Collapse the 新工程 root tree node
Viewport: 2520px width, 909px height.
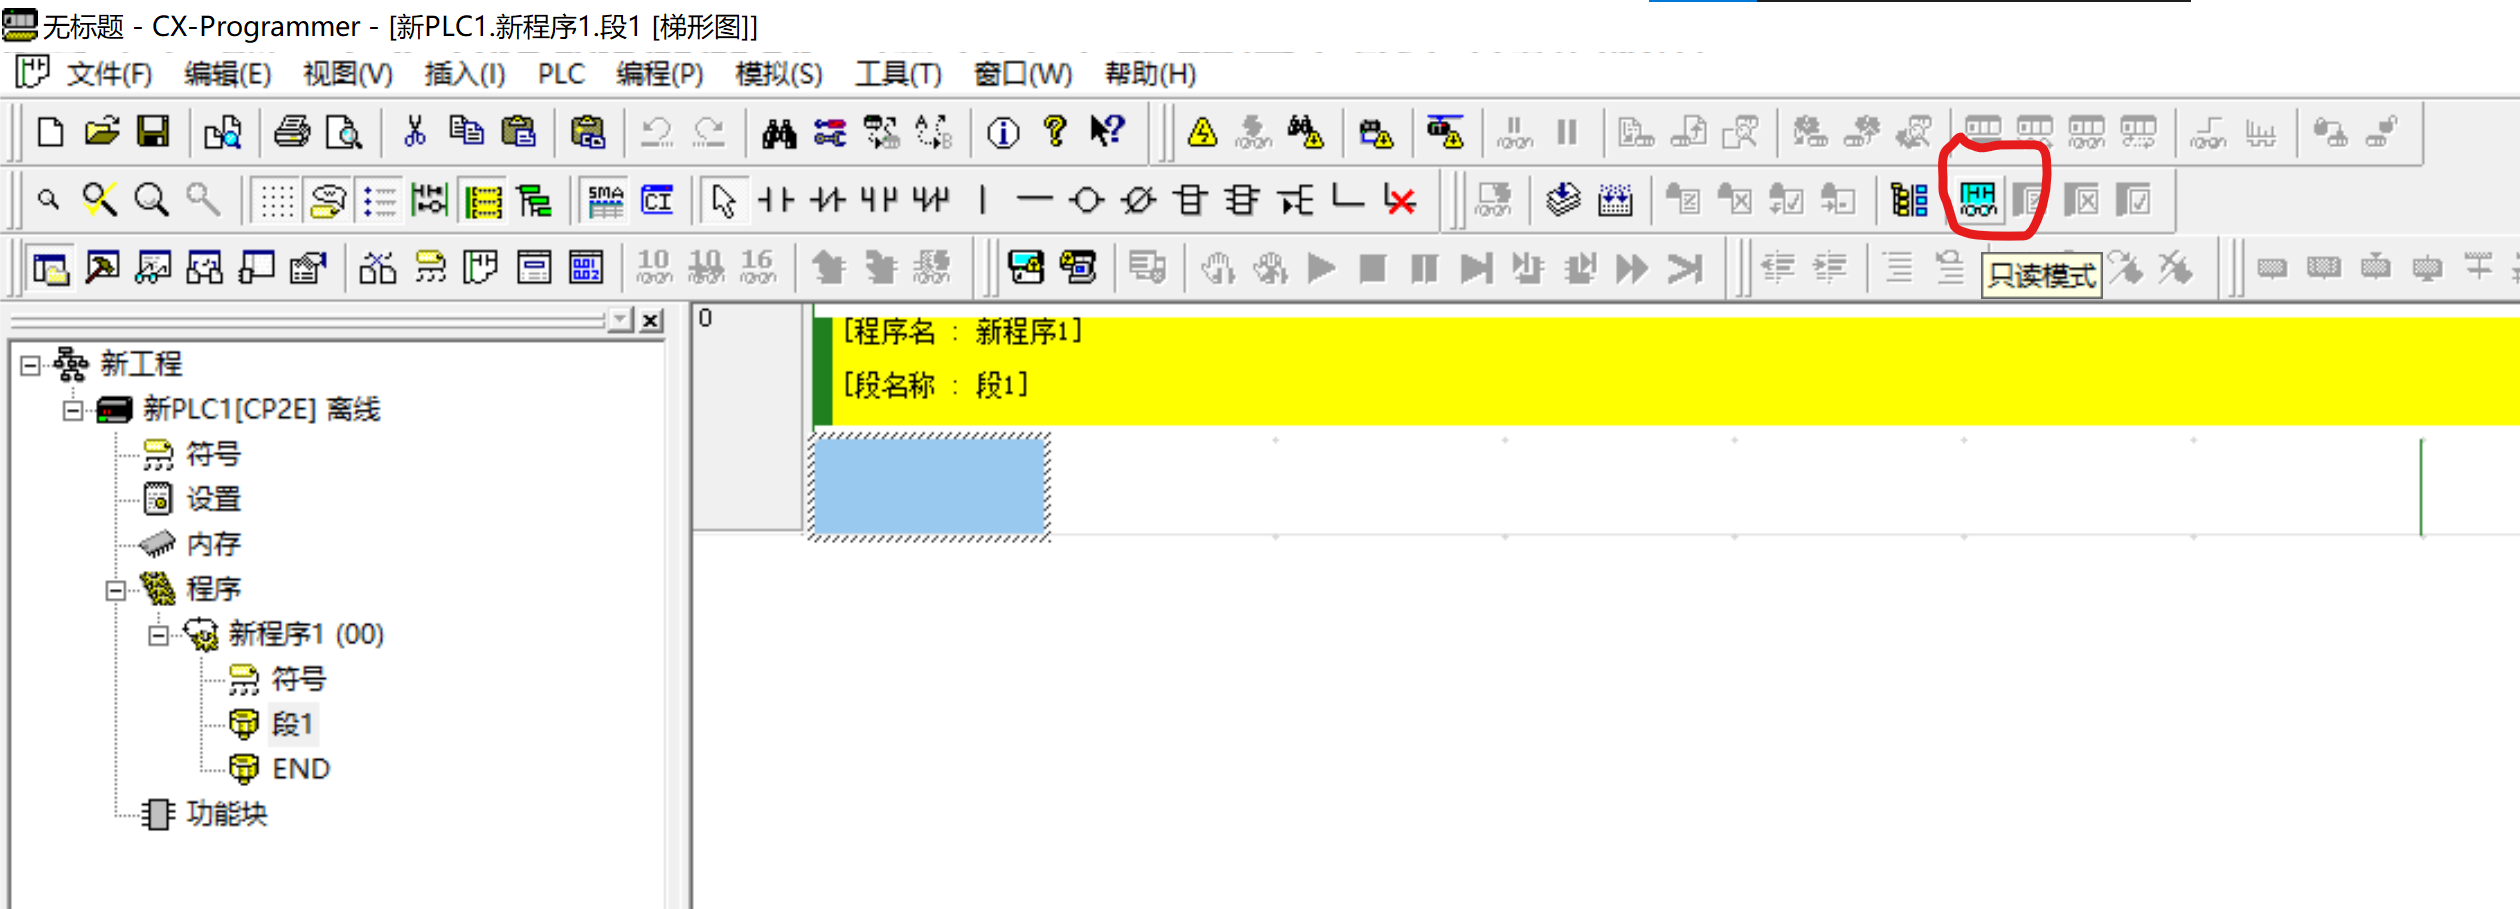click(x=31, y=365)
